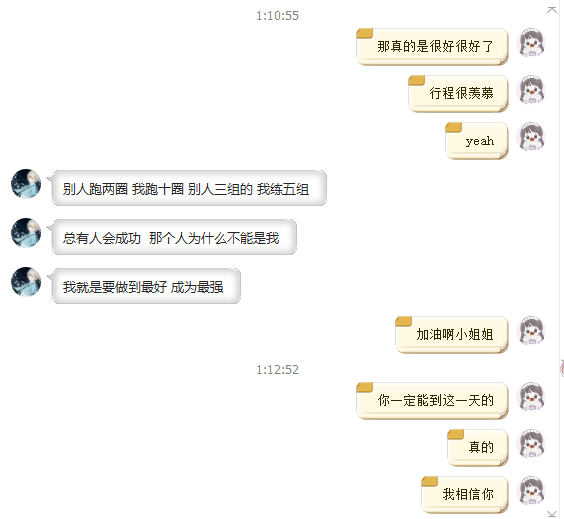Click avatar beside '我相信你' message
The image size is (564, 519).
point(531,491)
